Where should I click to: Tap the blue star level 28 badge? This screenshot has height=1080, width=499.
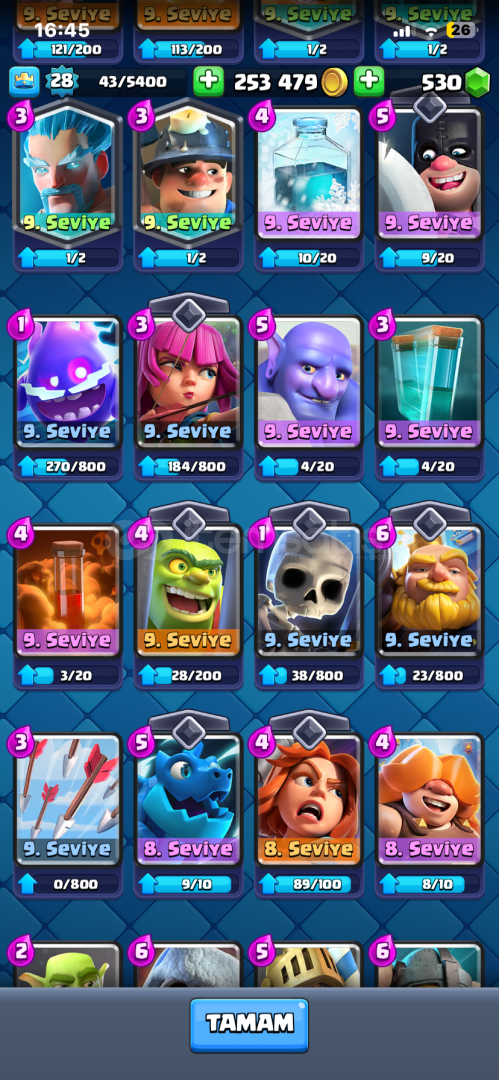pos(62,81)
